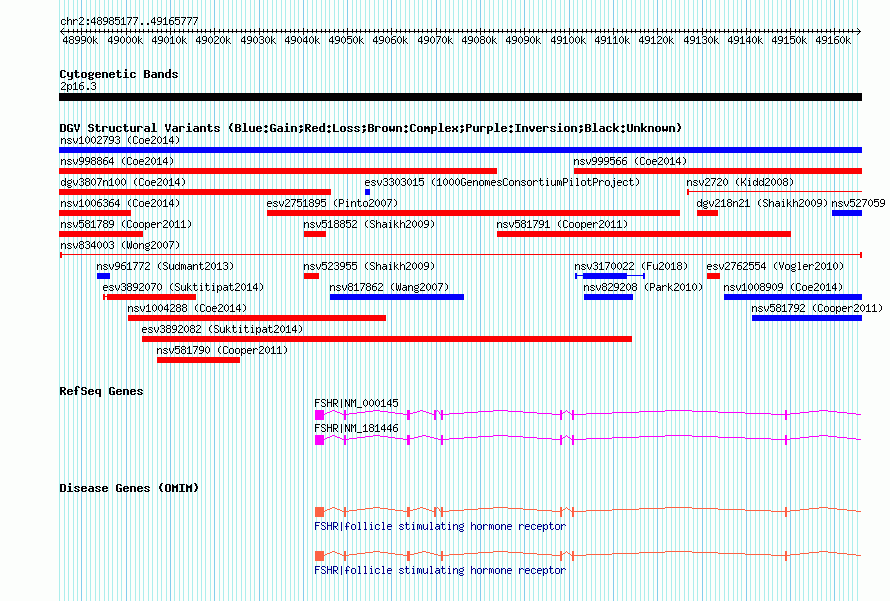This screenshot has height=601, width=890.
Task: Open nsv518852 (Shaikh2009) variant
Action: pos(314,234)
